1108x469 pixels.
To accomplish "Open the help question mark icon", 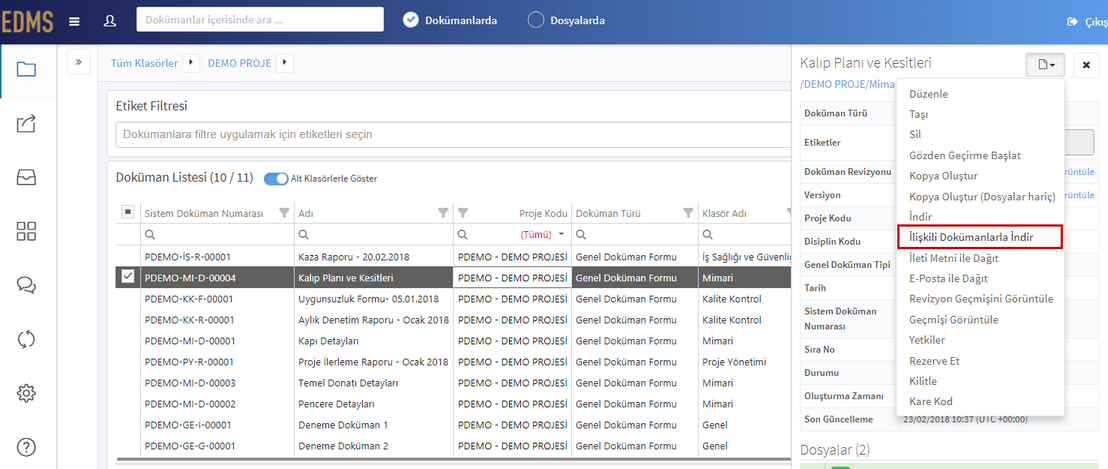I will 26,447.
